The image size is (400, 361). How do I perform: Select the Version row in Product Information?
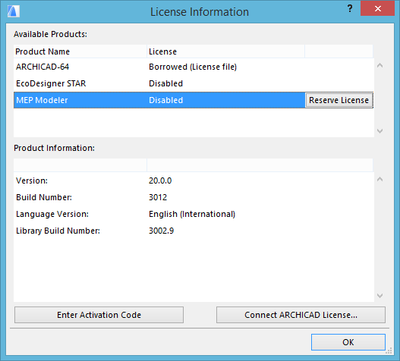click(x=193, y=181)
